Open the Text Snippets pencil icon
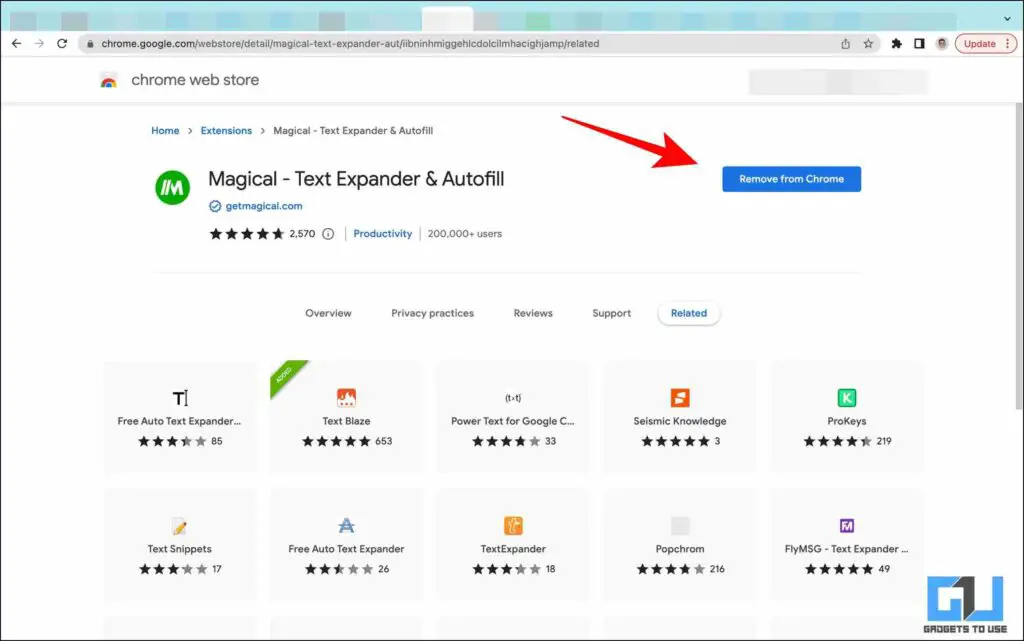The height and width of the screenshot is (641, 1024). click(180, 525)
